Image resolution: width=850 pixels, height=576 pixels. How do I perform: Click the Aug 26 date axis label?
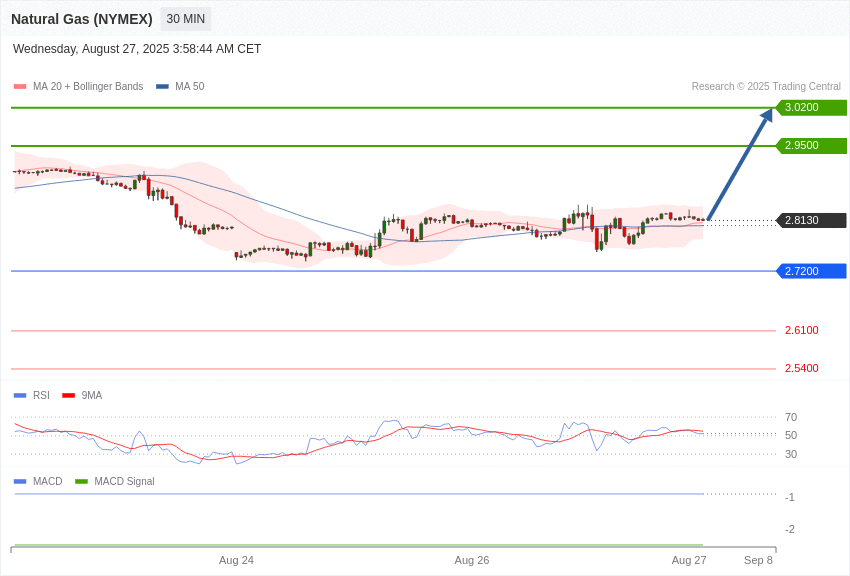pos(472,560)
